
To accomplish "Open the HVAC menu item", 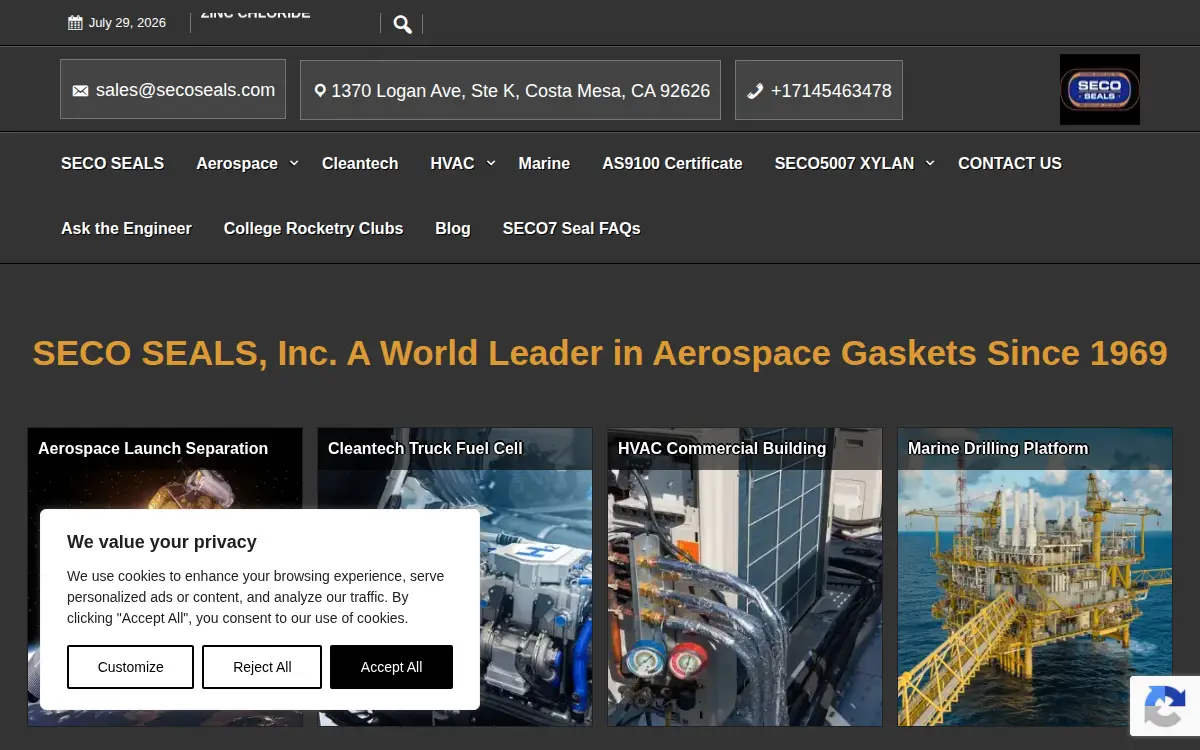I will pyautogui.click(x=452, y=163).
